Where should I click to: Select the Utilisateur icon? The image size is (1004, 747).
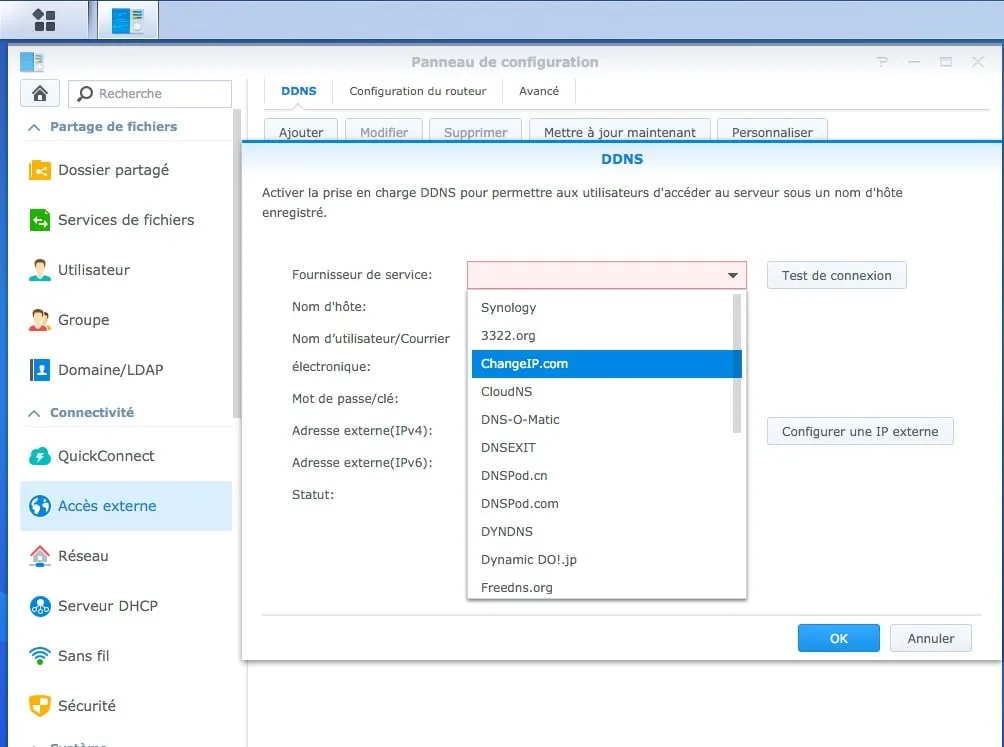coord(40,270)
